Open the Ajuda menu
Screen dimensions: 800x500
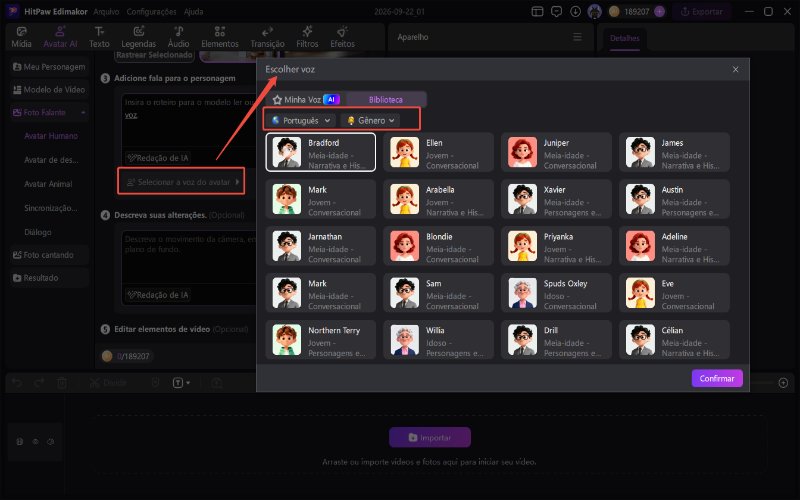coord(193,11)
